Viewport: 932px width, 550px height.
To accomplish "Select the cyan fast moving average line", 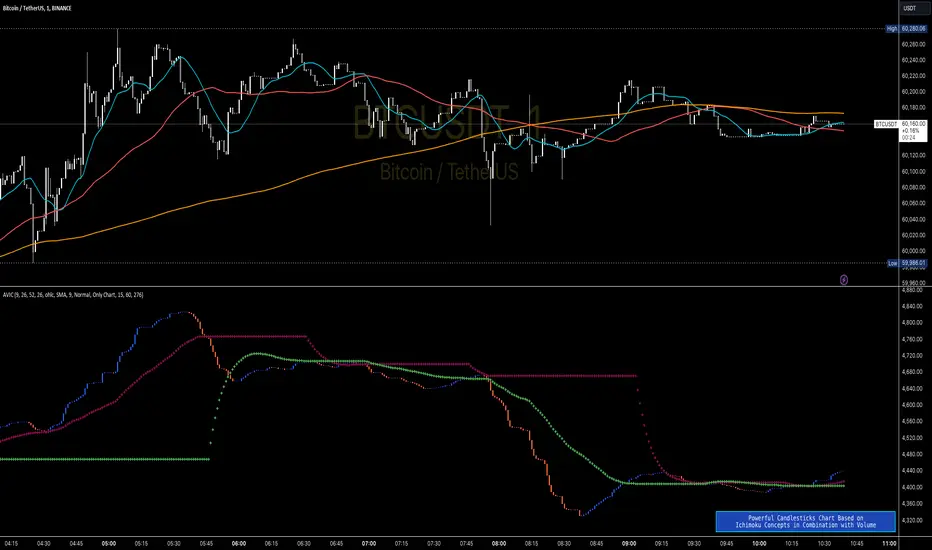I will coord(178,60).
